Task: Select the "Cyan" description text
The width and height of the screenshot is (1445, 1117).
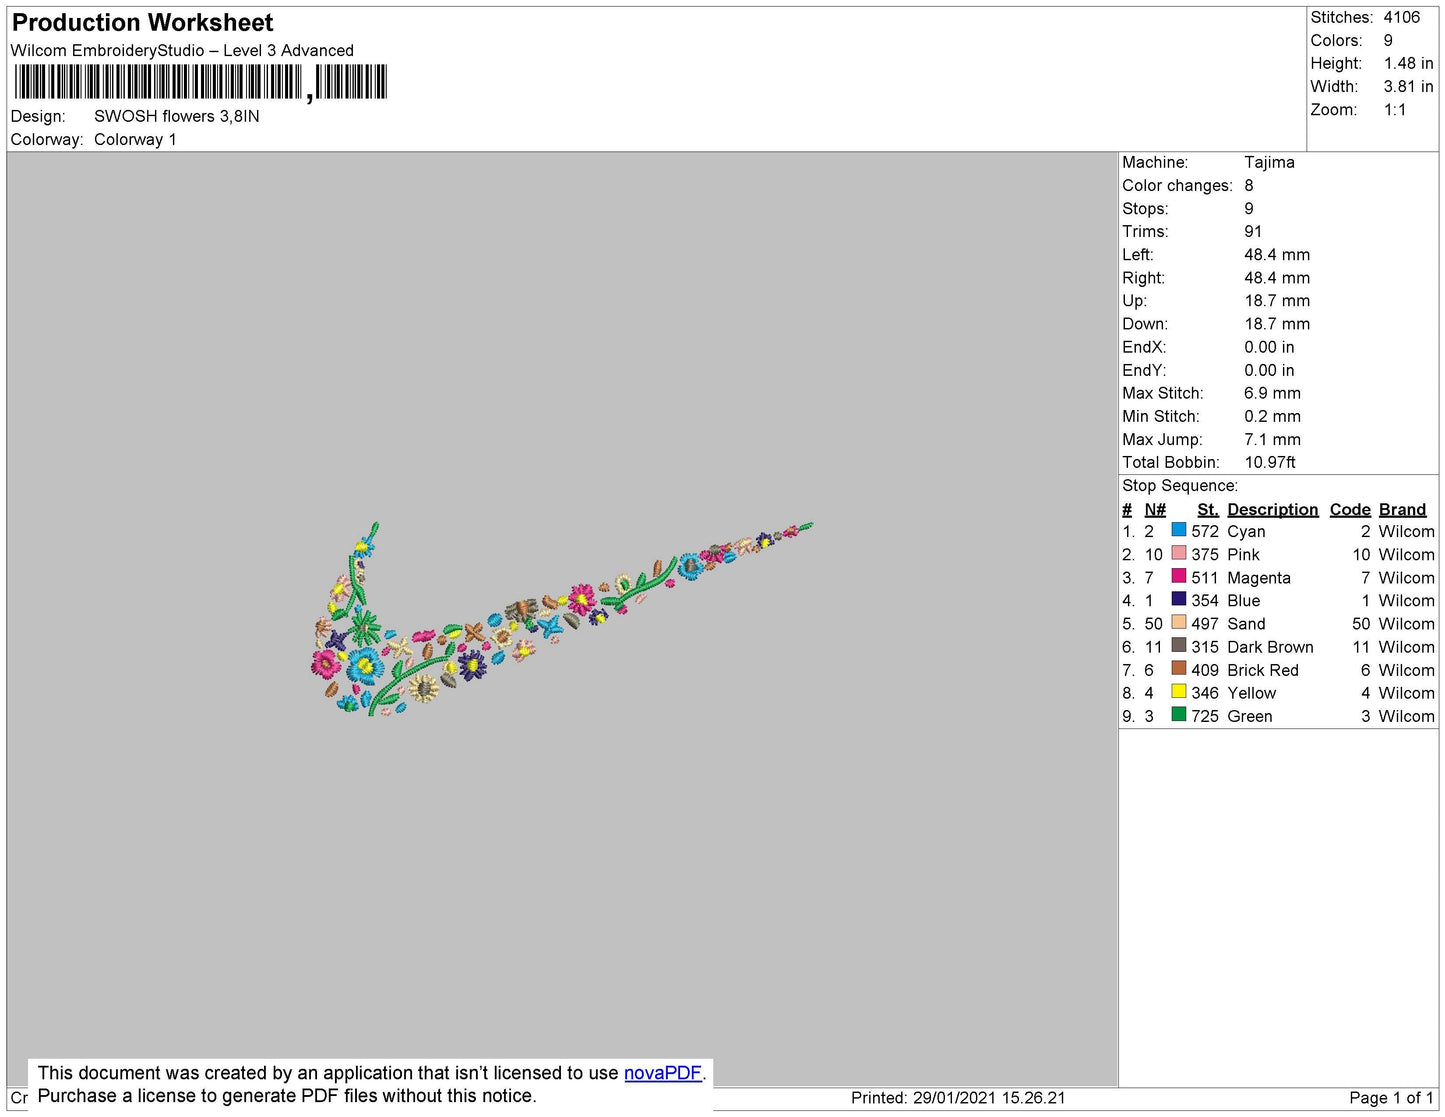Action: coord(1246,532)
